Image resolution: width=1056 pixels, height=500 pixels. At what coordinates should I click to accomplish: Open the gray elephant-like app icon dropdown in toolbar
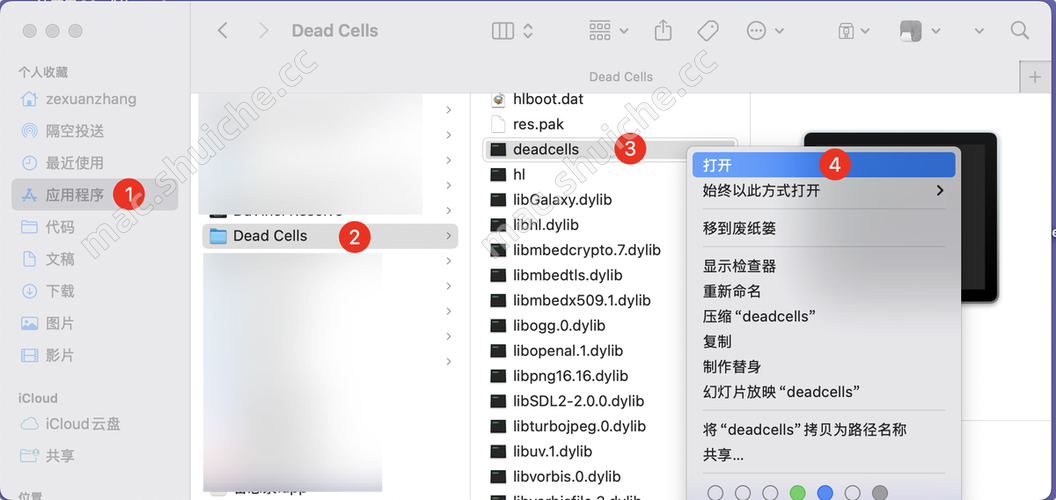point(920,30)
